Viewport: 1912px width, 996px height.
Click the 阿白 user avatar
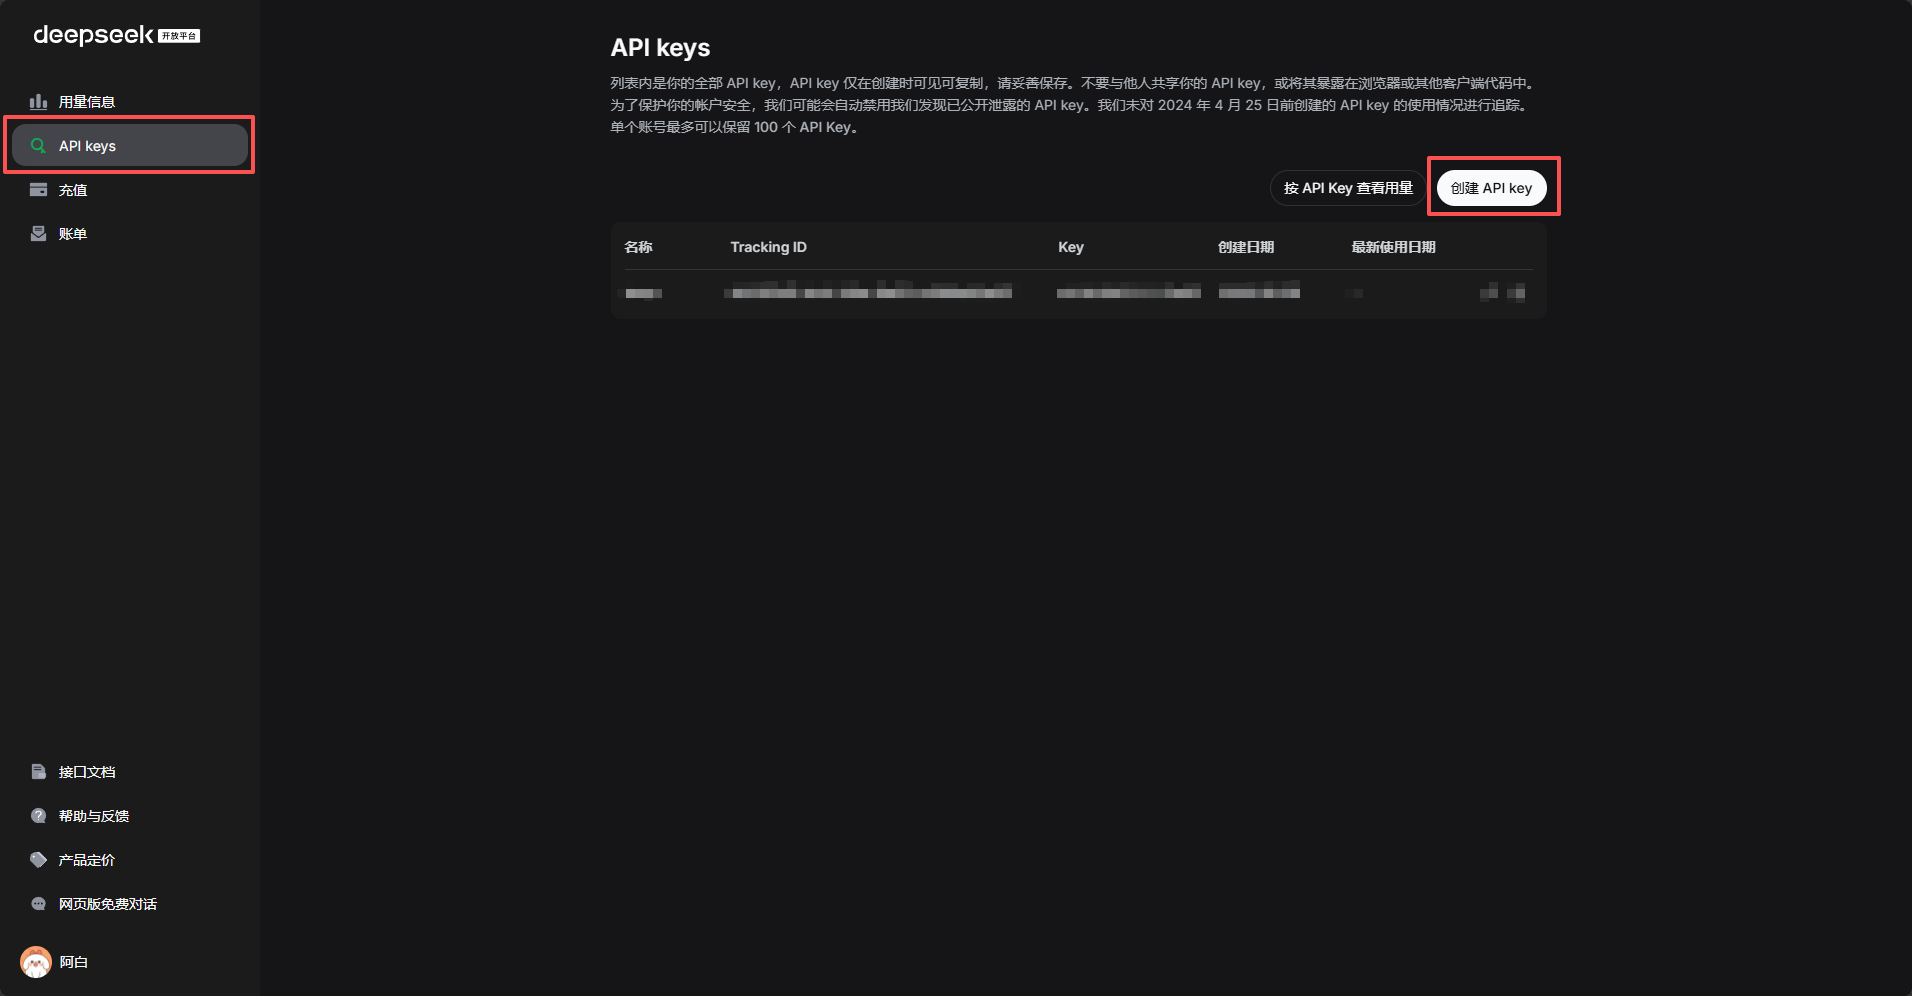click(36, 962)
